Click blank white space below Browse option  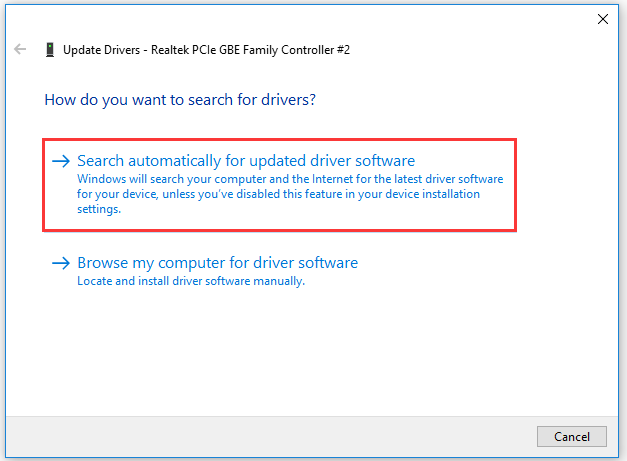pyautogui.click(x=300, y=350)
